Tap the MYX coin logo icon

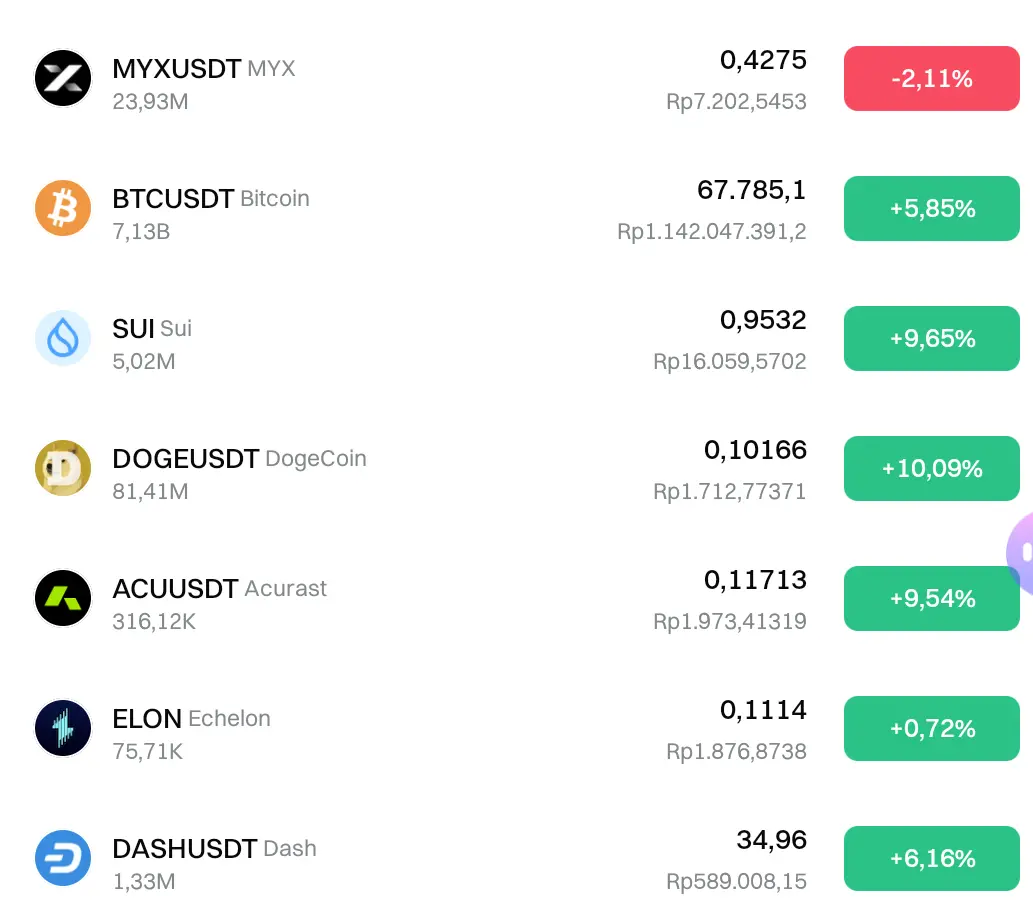click(x=63, y=78)
